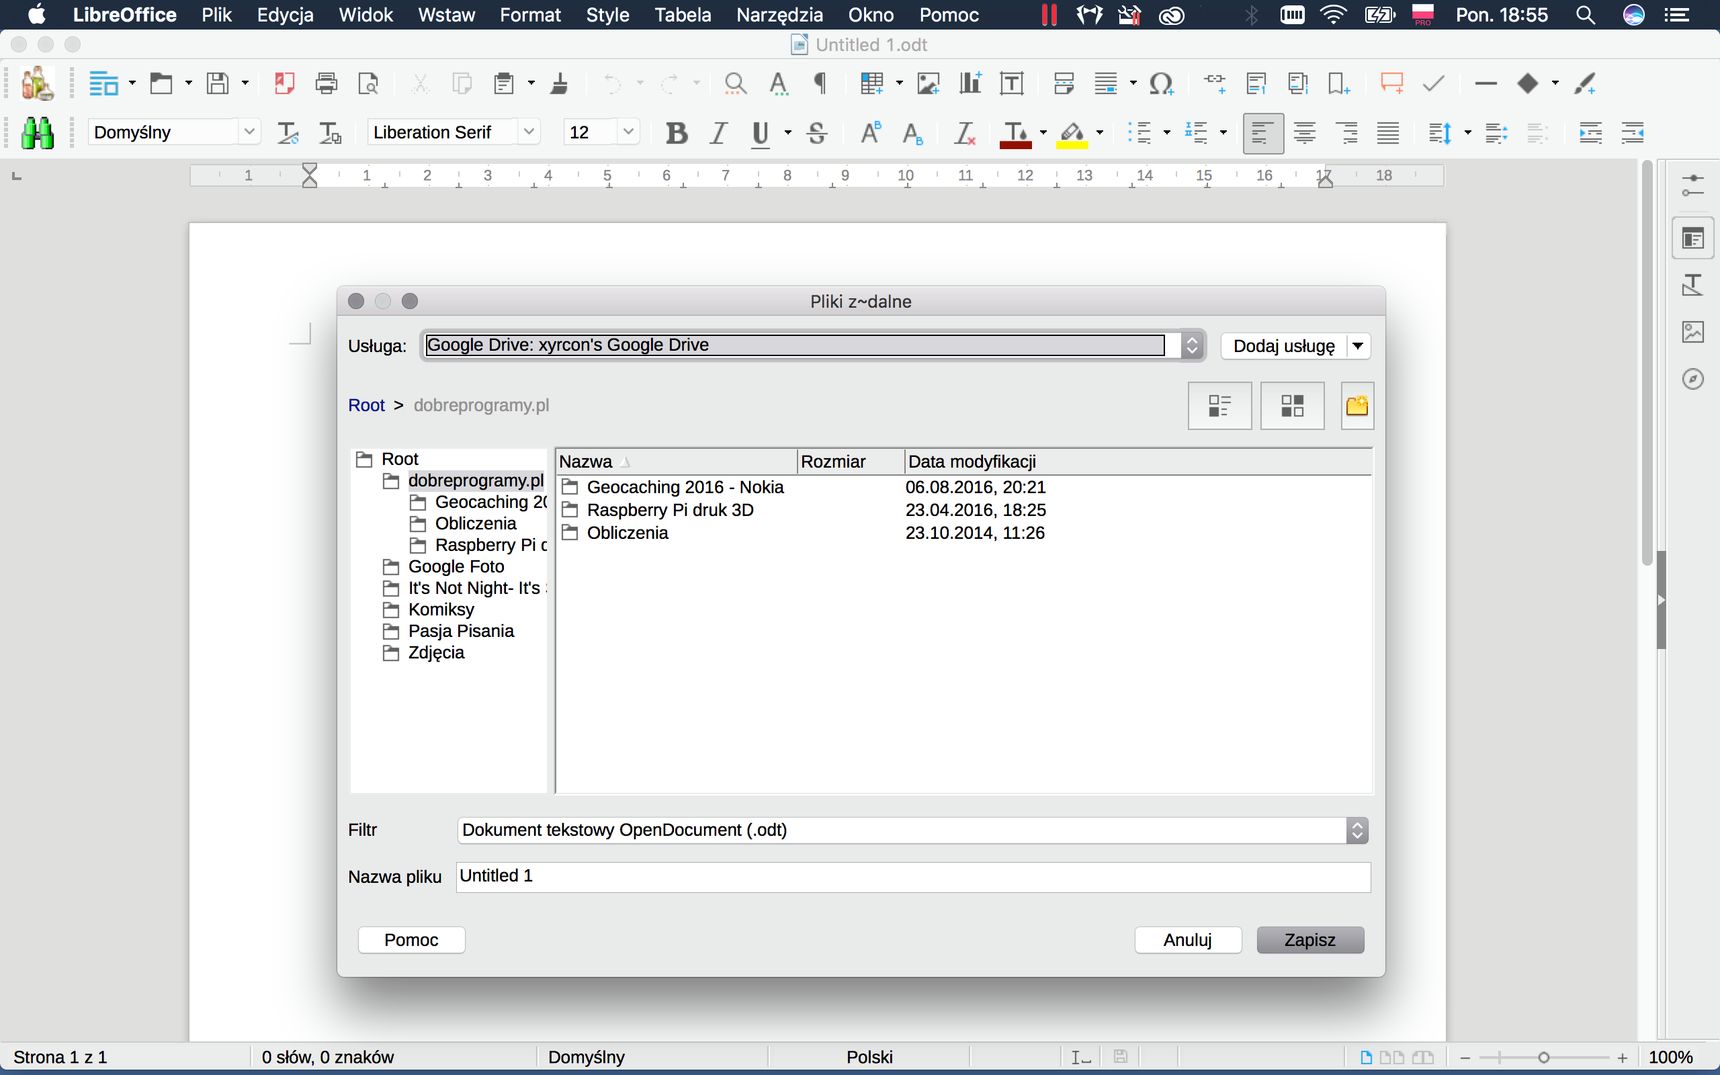Toggle formatting marks pilcrow icon
This screenshot has height=1075, width=1720.
pos(820,84)
